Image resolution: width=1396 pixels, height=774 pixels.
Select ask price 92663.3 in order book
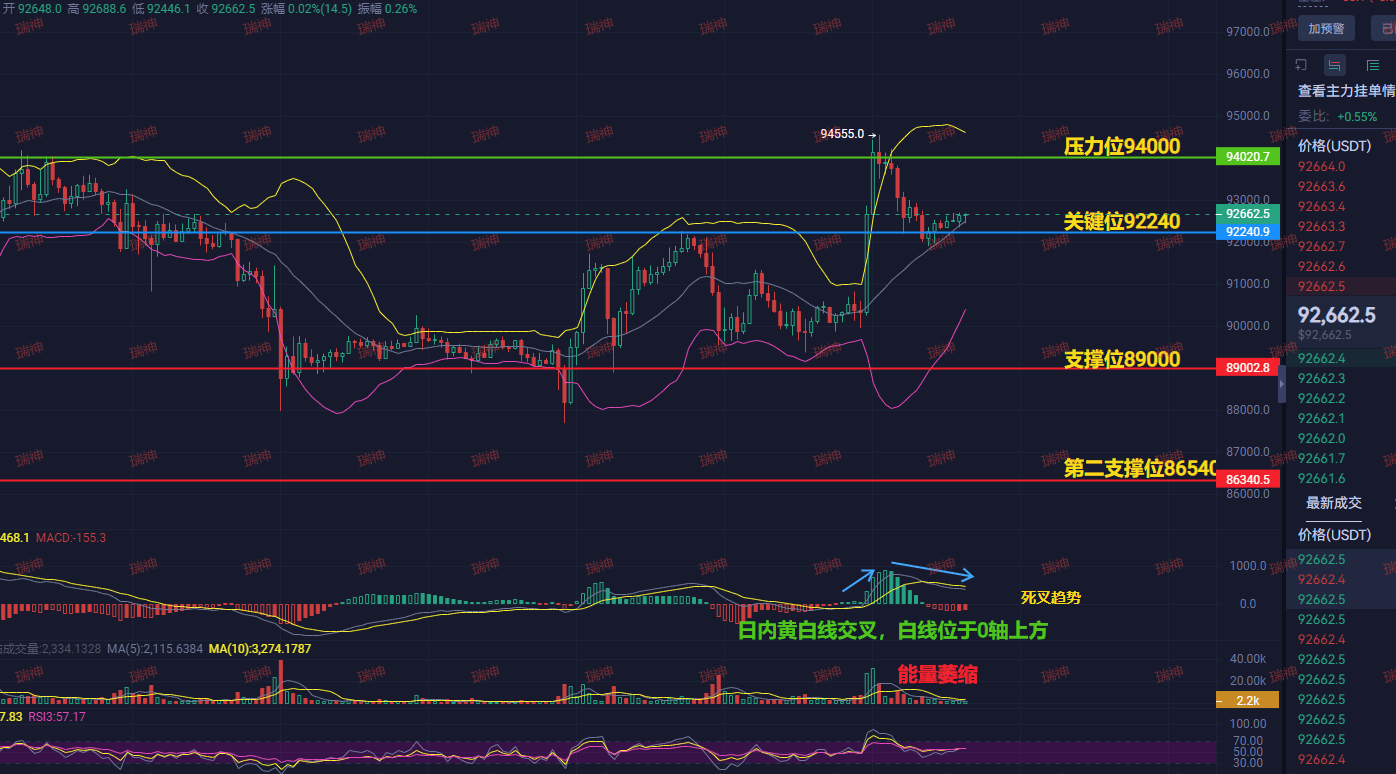point(1321,226)
